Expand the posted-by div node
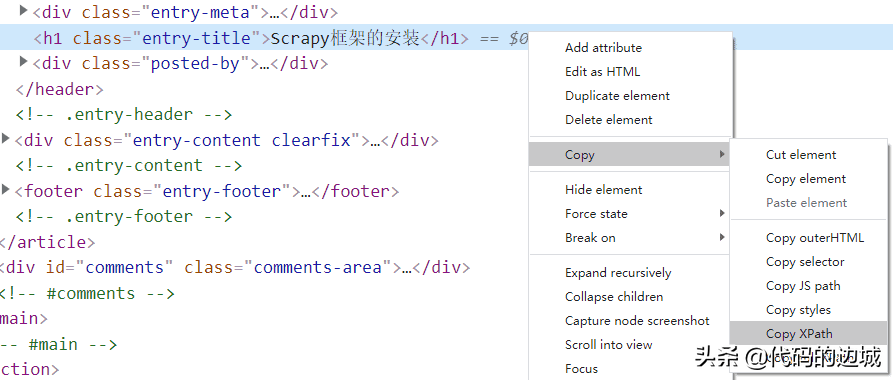The height and width of the screenshot is (380, 893). 23,61
